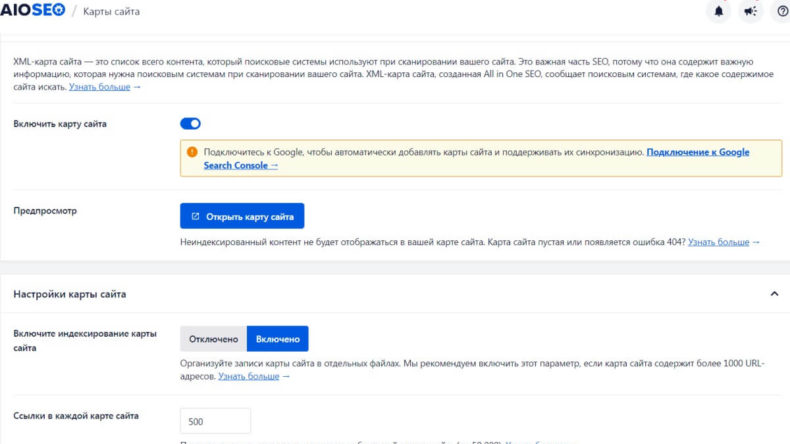790x444 pixels.
Task: Open the notifications bell
Action: 718,11
